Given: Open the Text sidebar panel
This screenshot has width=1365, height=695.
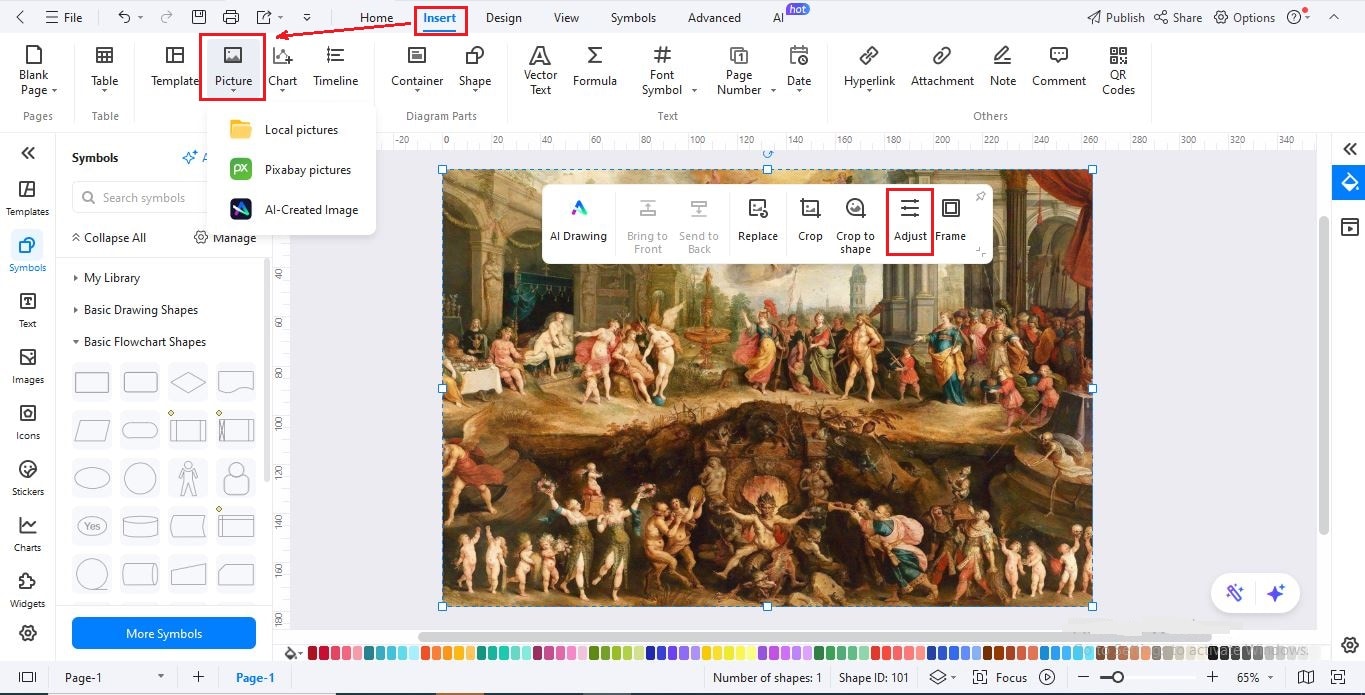Looking at the screenshot, I should (28, 310).
